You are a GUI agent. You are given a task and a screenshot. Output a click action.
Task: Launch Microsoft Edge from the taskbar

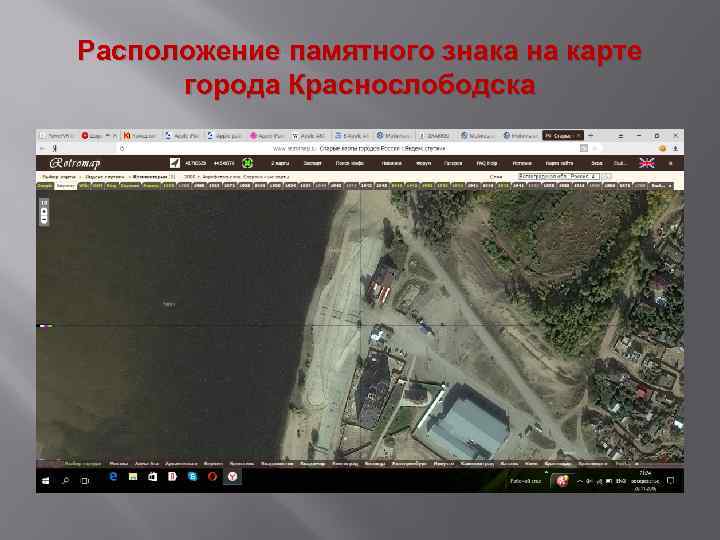pos(113,477)
